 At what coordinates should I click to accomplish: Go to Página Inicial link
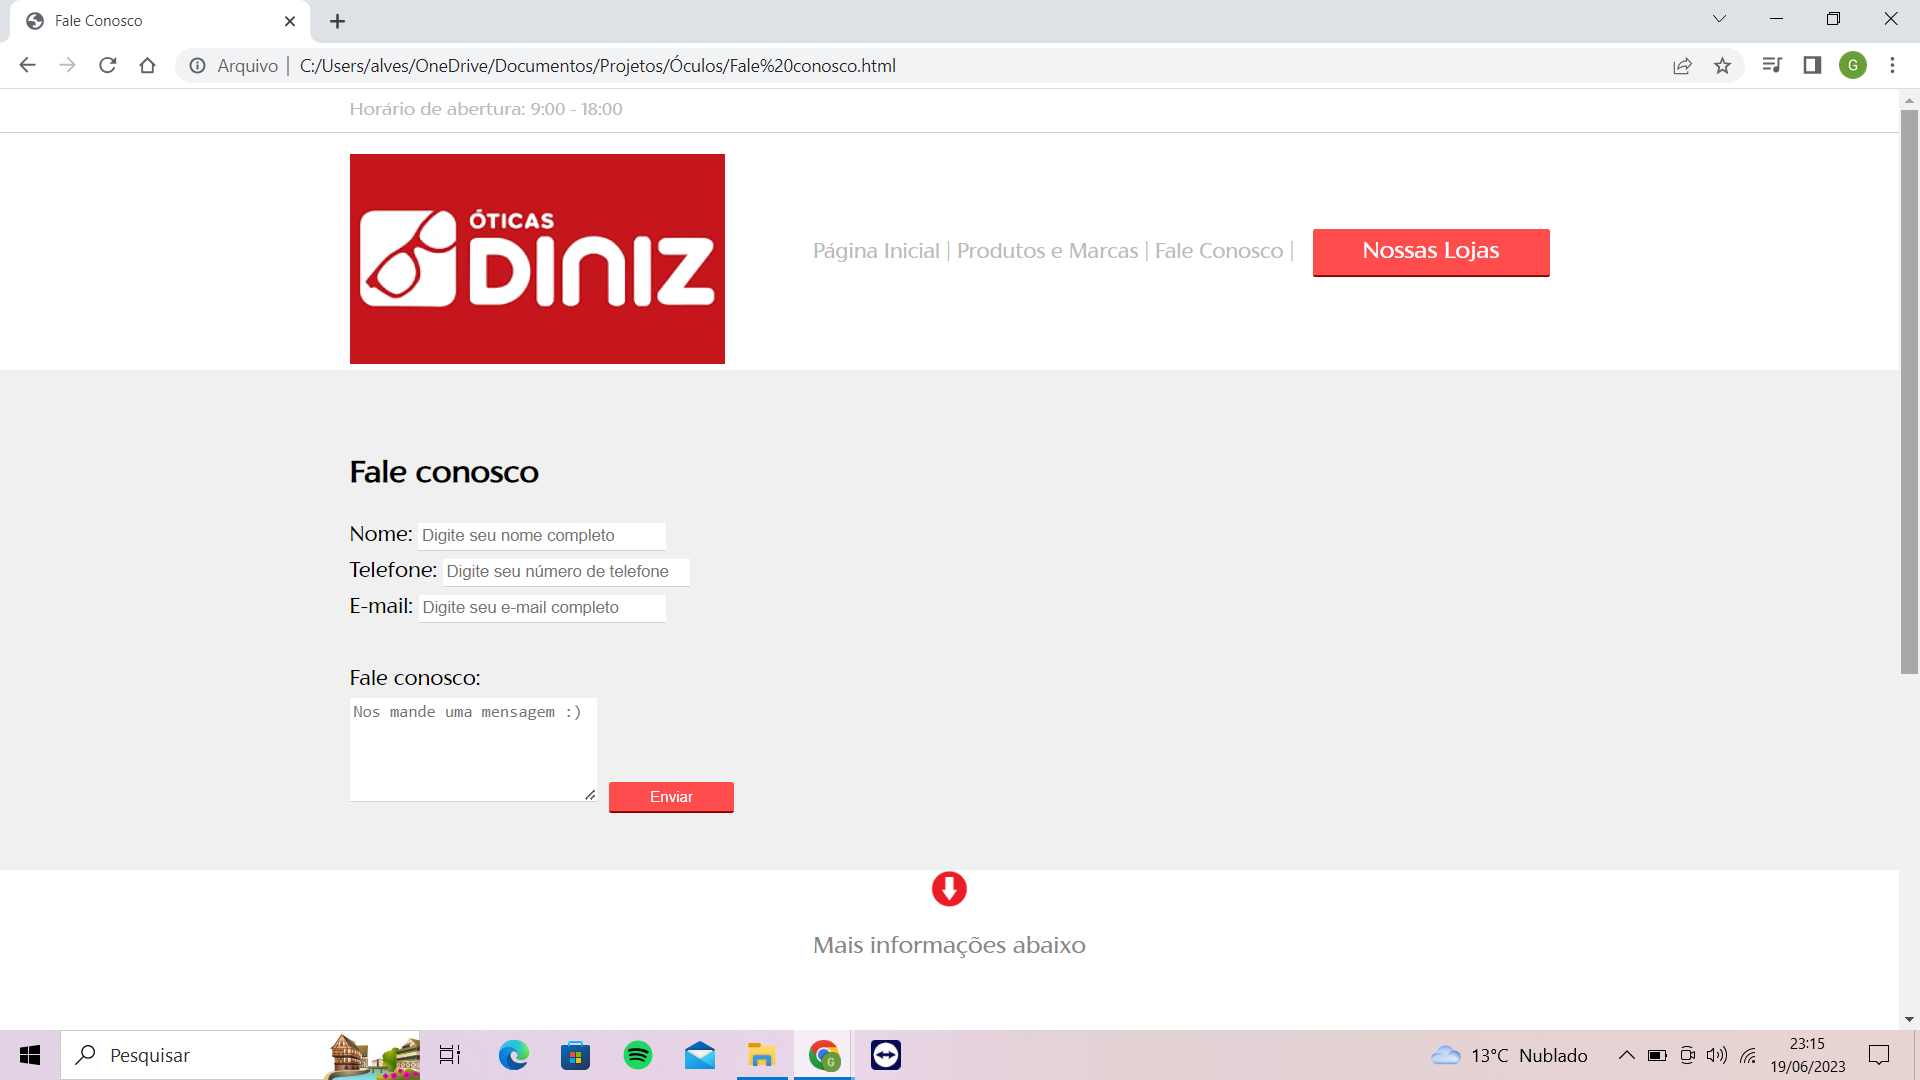876,251
